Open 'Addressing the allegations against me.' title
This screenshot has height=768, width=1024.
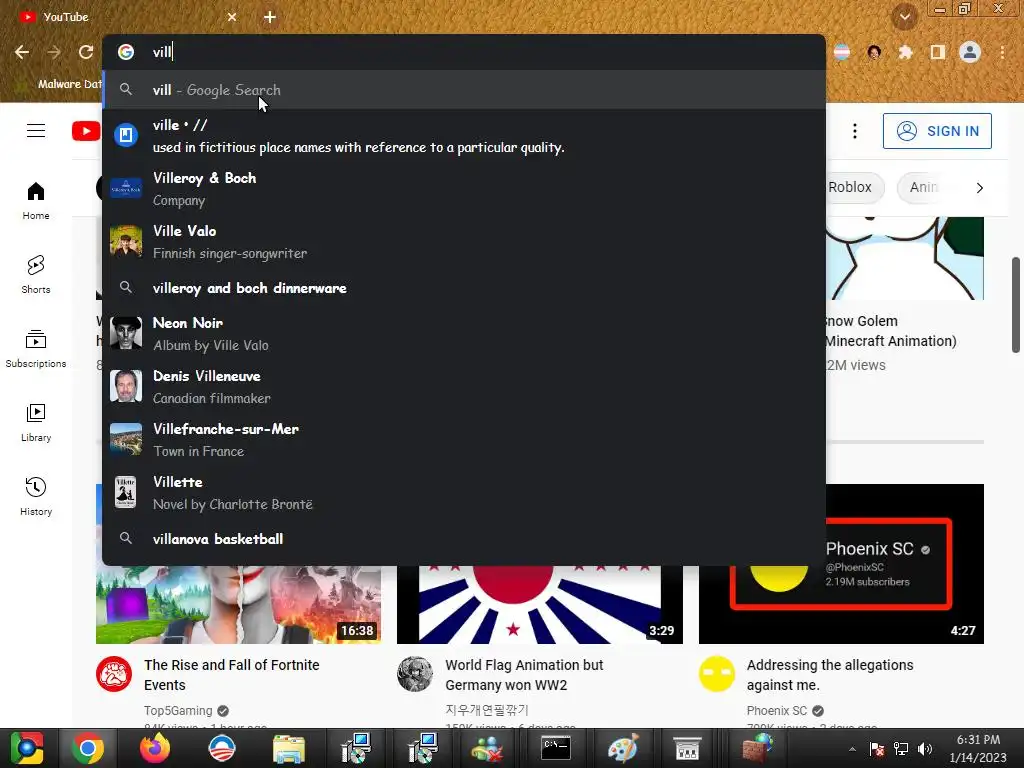pos(829,675)
